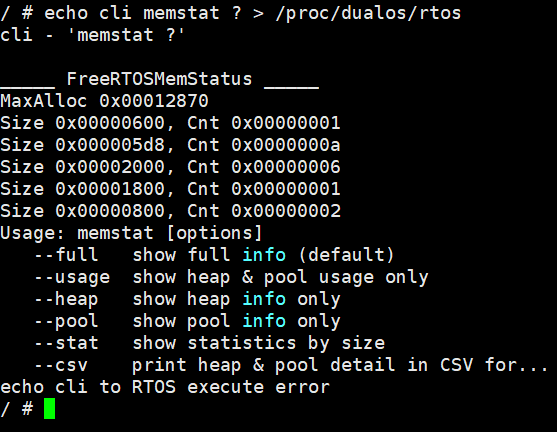The image size is (557, 432).
Task: Click the Cnt 0x0000000a value
Action: 264,145
